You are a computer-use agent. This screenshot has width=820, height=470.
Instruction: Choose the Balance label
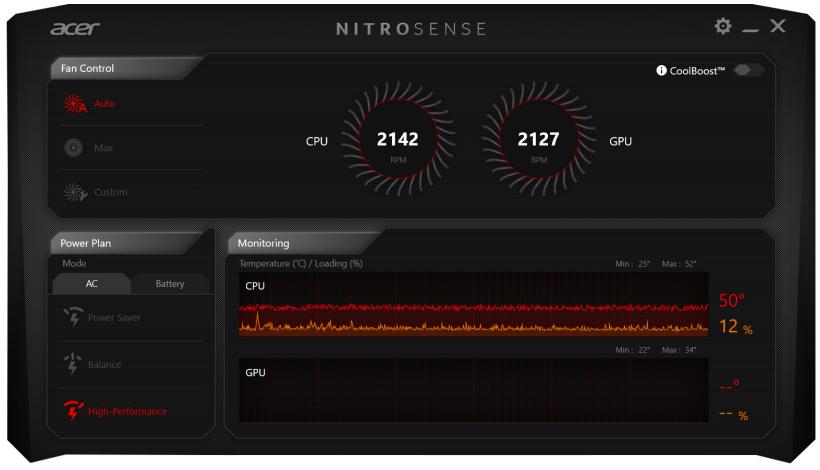pos(105,364)
